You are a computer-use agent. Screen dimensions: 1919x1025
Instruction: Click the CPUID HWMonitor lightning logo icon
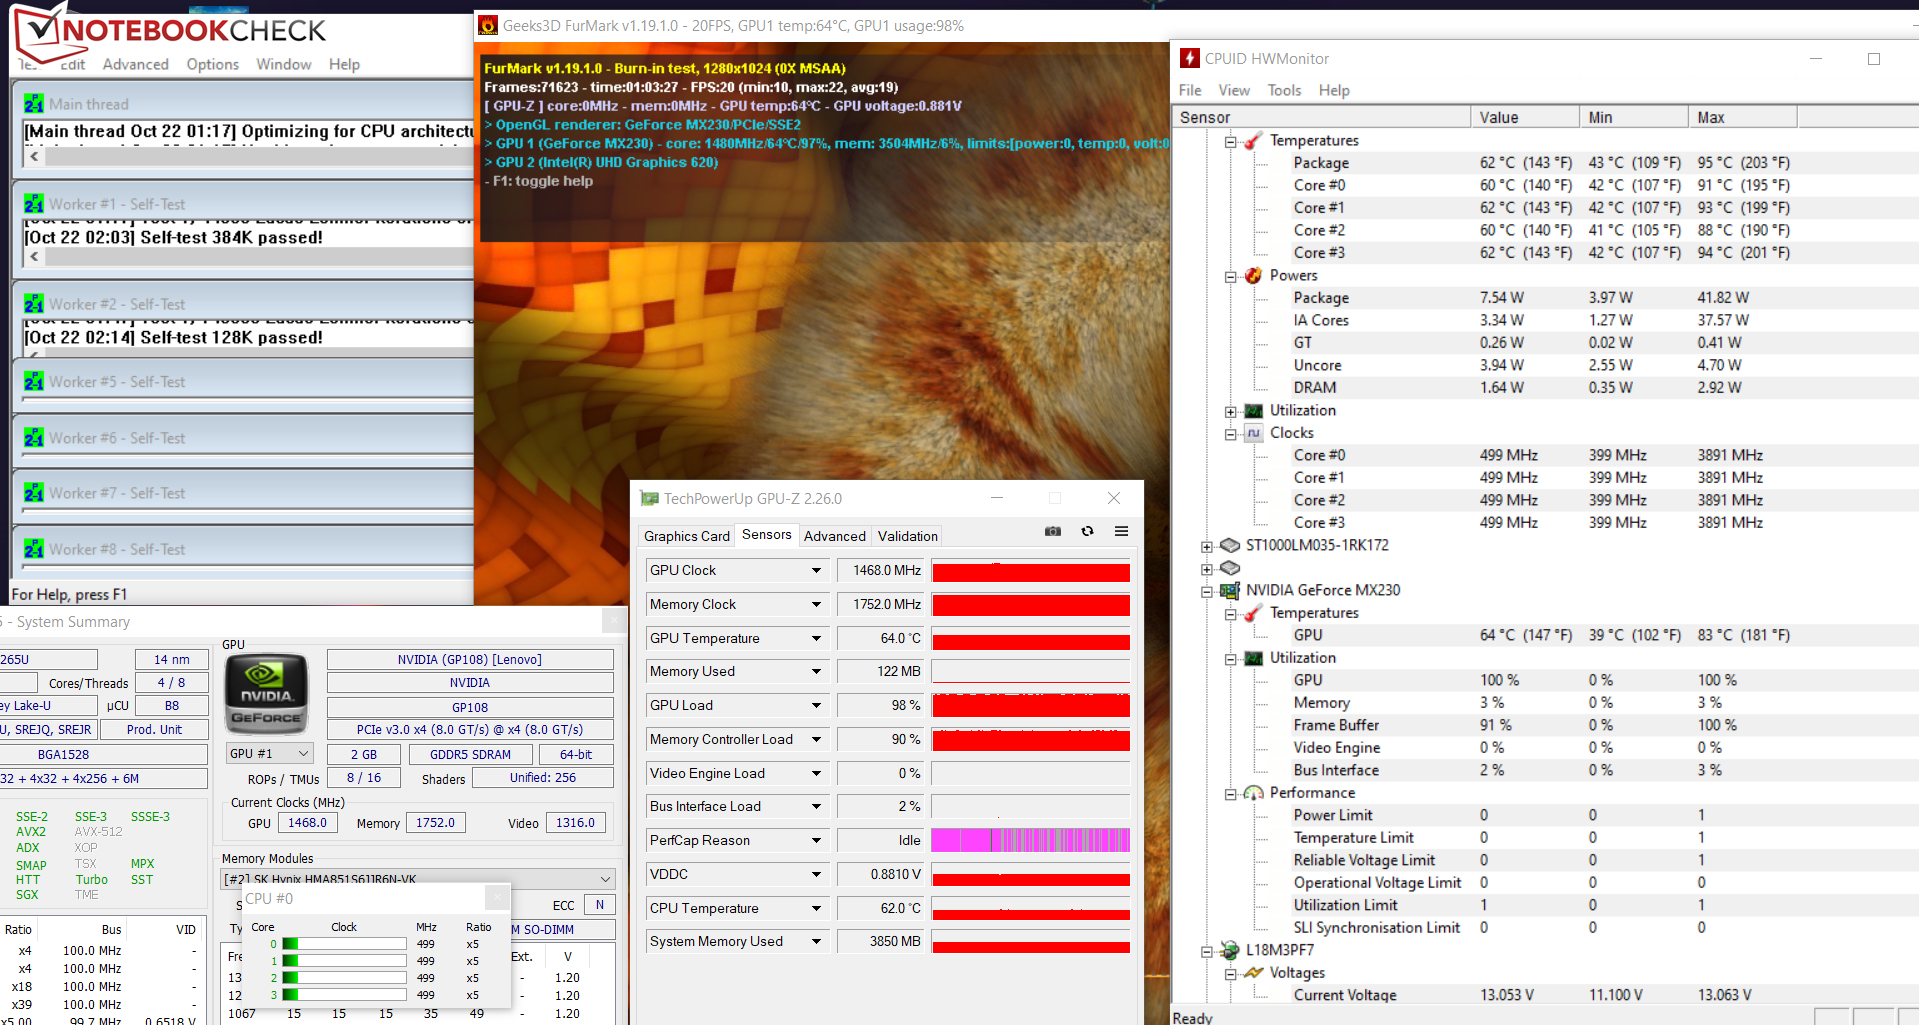[x=1190, y=58]
